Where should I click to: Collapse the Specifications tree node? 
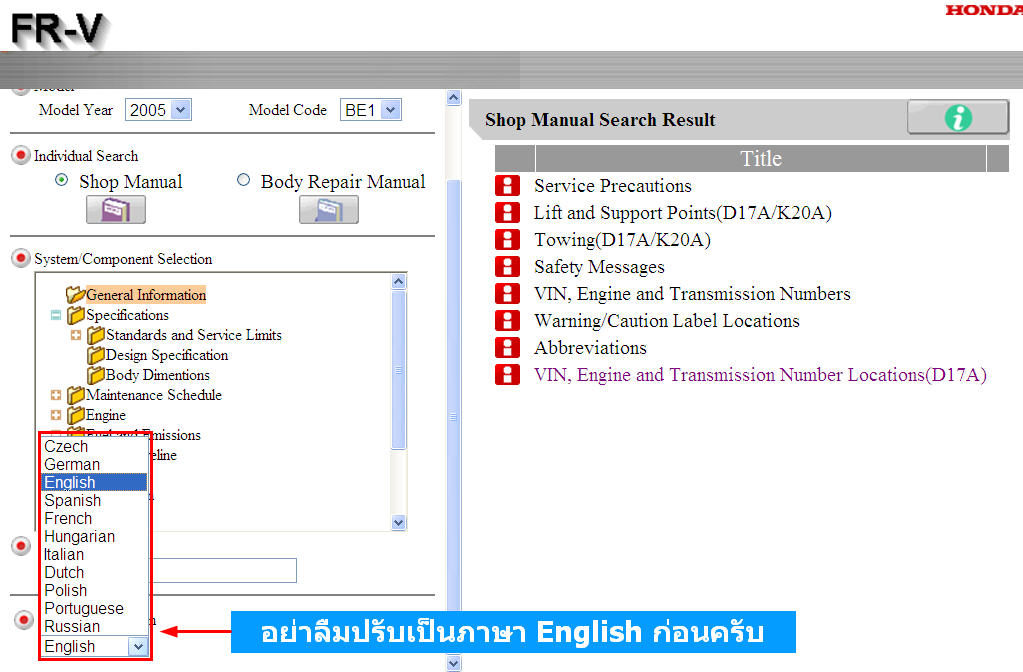tap(56, 315)
